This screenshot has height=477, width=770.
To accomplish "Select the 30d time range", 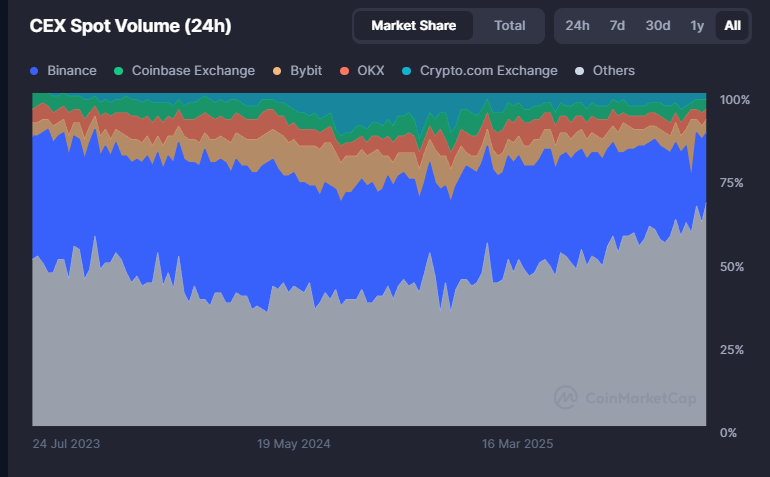I will [658, 26].
